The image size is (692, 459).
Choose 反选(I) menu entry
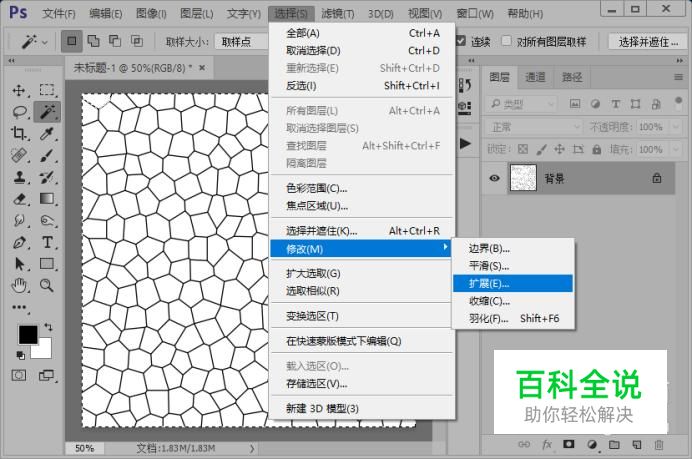pos(362,86)
